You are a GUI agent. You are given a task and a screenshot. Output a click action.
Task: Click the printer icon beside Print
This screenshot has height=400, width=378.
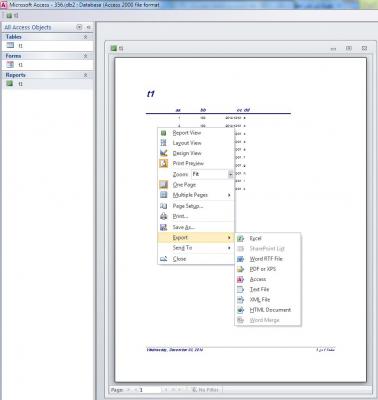164,216
